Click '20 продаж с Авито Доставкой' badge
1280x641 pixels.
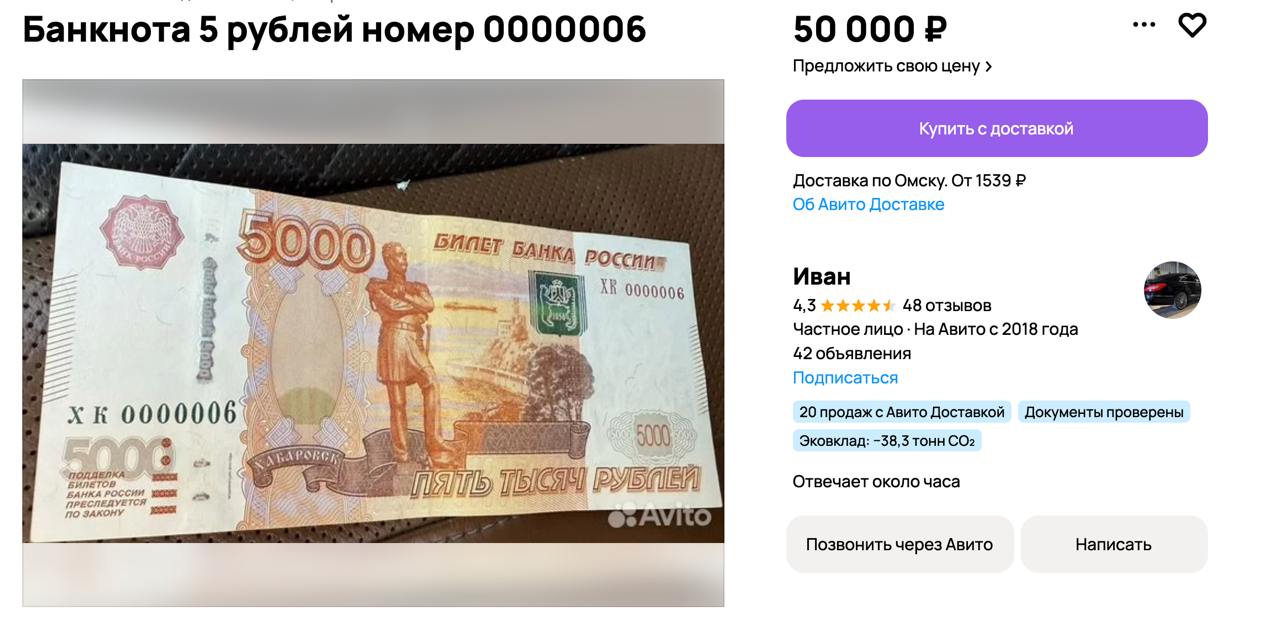(x=902, y=412)
